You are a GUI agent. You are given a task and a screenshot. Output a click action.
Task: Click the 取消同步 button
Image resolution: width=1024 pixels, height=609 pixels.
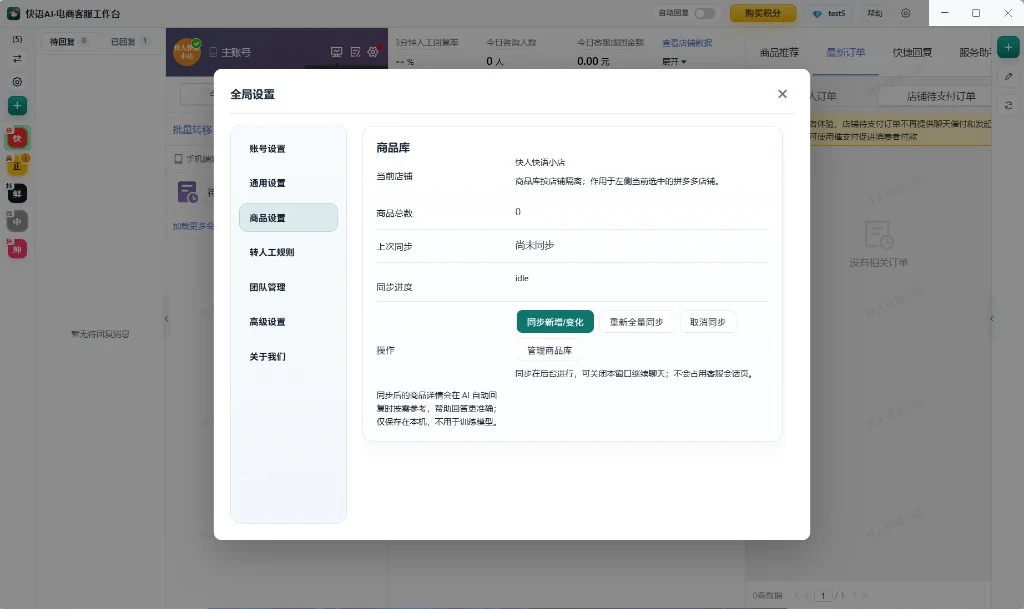pyautogui.click(x=708, y=322)
